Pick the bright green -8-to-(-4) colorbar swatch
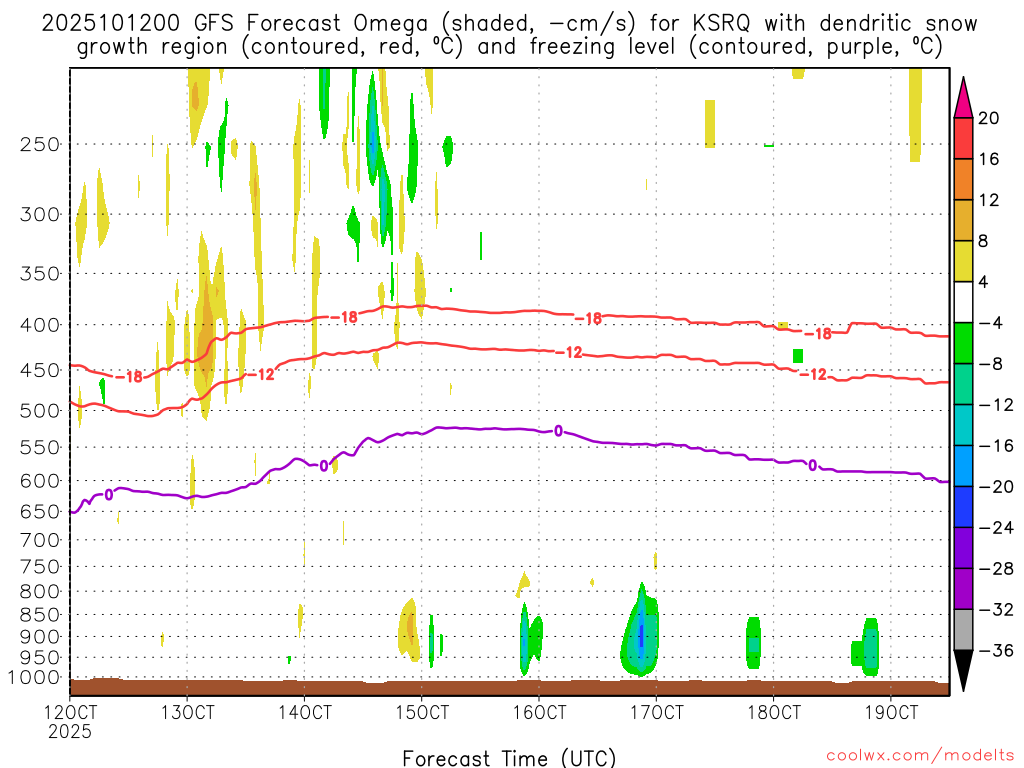This screenshot has height=768, width=1024. coord(963,344)
